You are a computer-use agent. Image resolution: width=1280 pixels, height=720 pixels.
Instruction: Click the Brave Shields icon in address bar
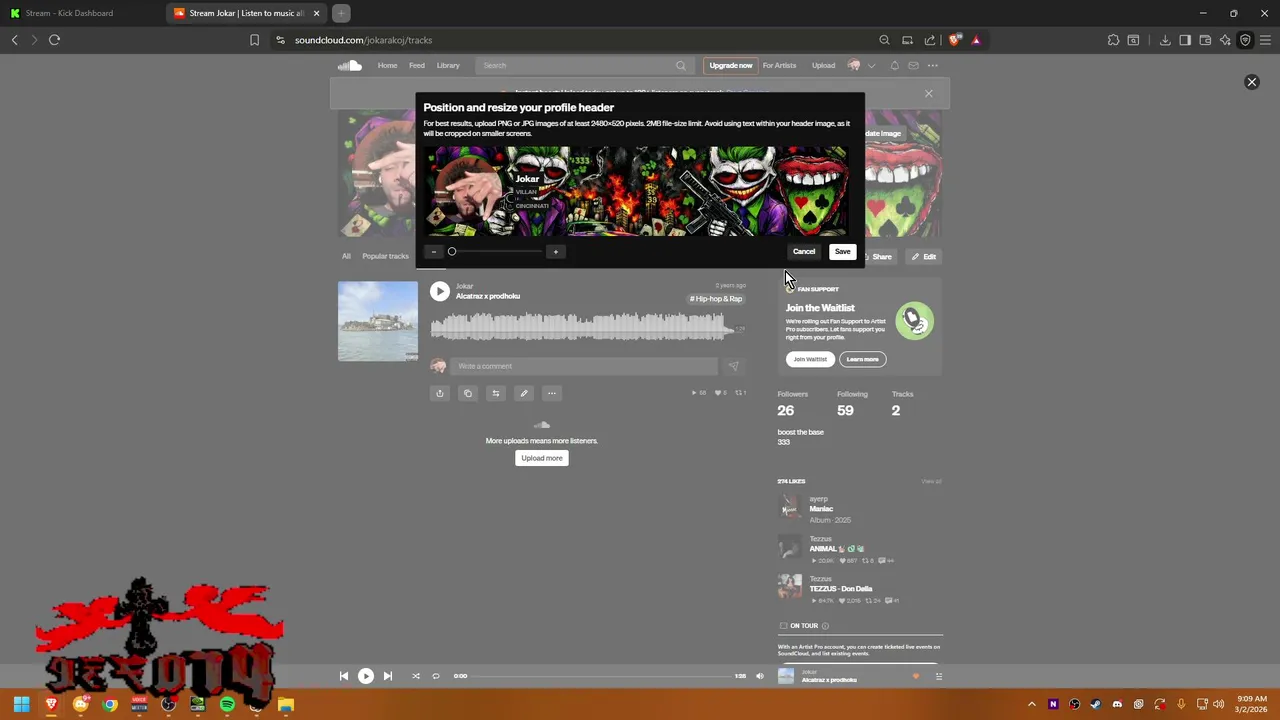click(955, 40)
